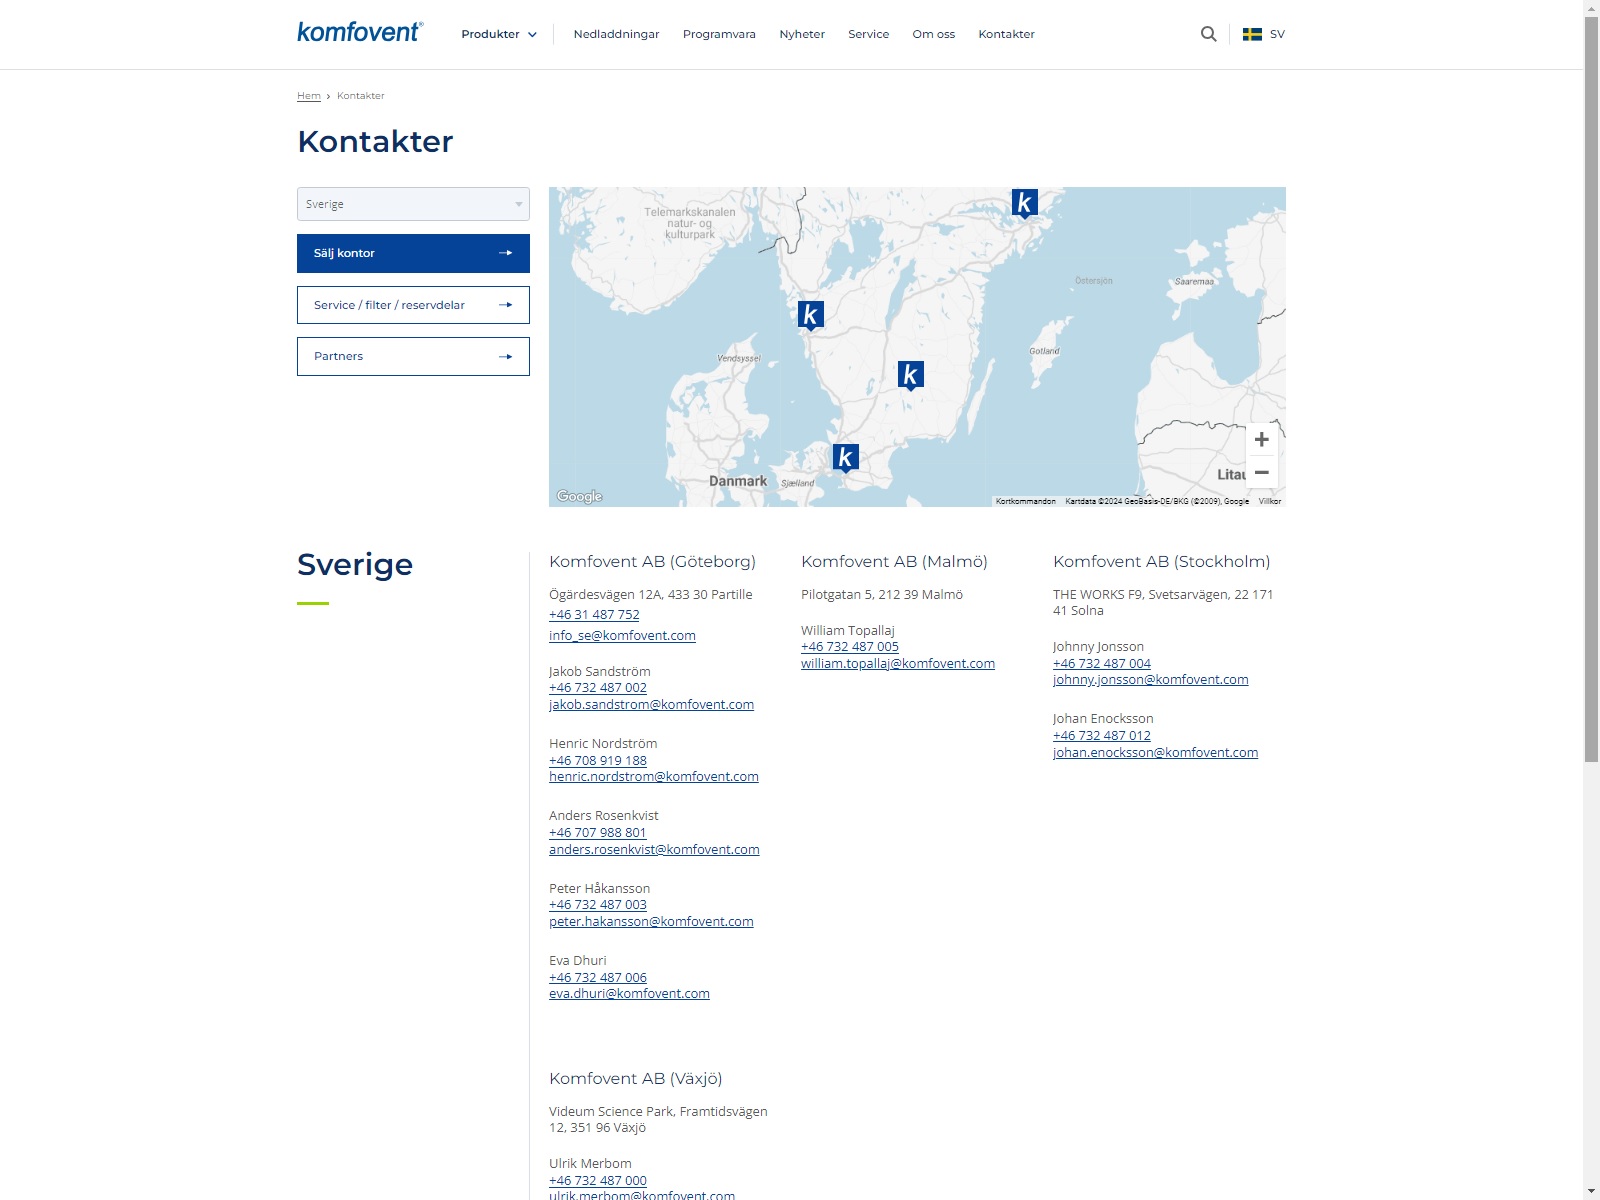Screen dimensions: 1600x1200
Task: Expand the Produkter menu
Action: tap(499, 34)
